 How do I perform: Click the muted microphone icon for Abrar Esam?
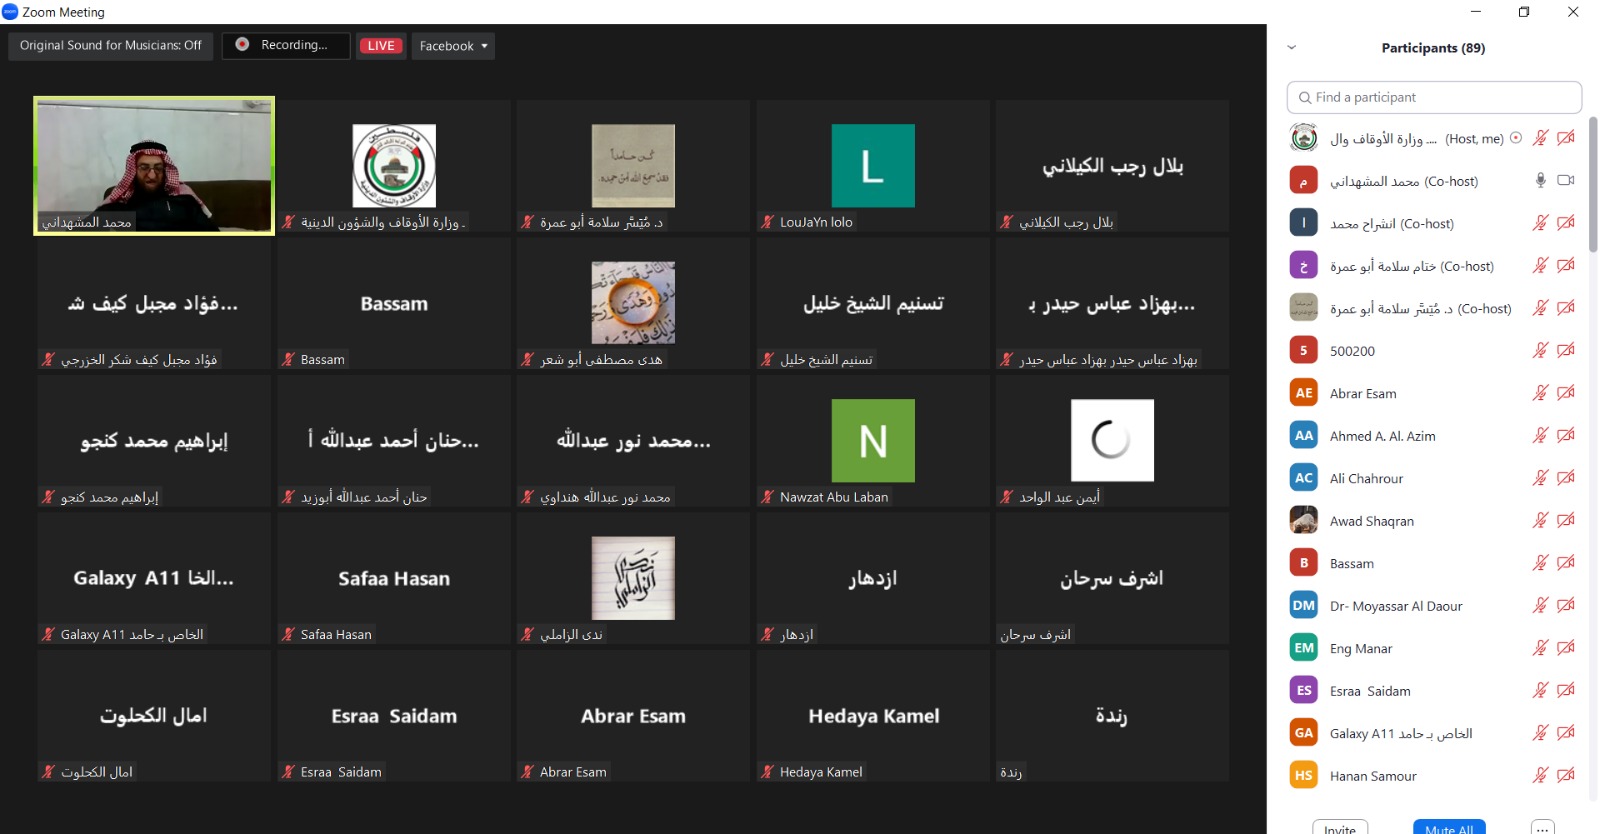pos(1540,393)
